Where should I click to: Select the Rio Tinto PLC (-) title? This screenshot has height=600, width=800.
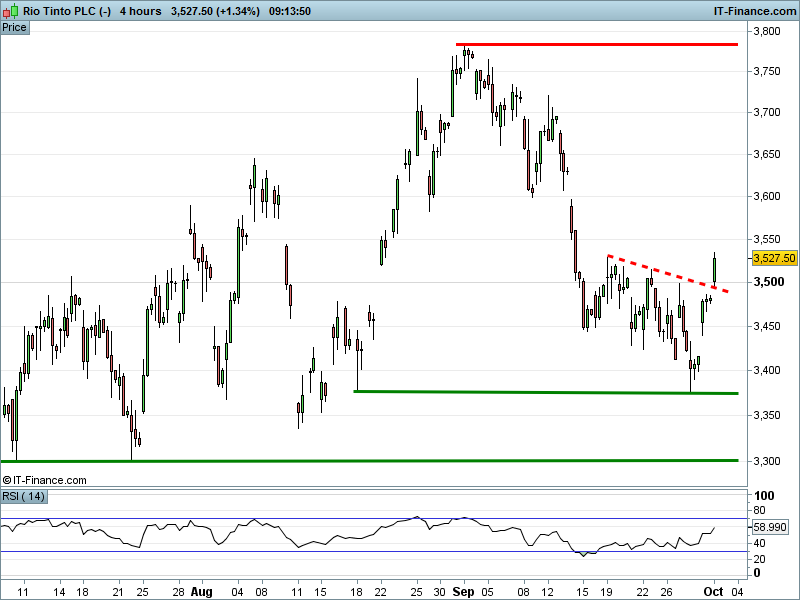point(67,11)
